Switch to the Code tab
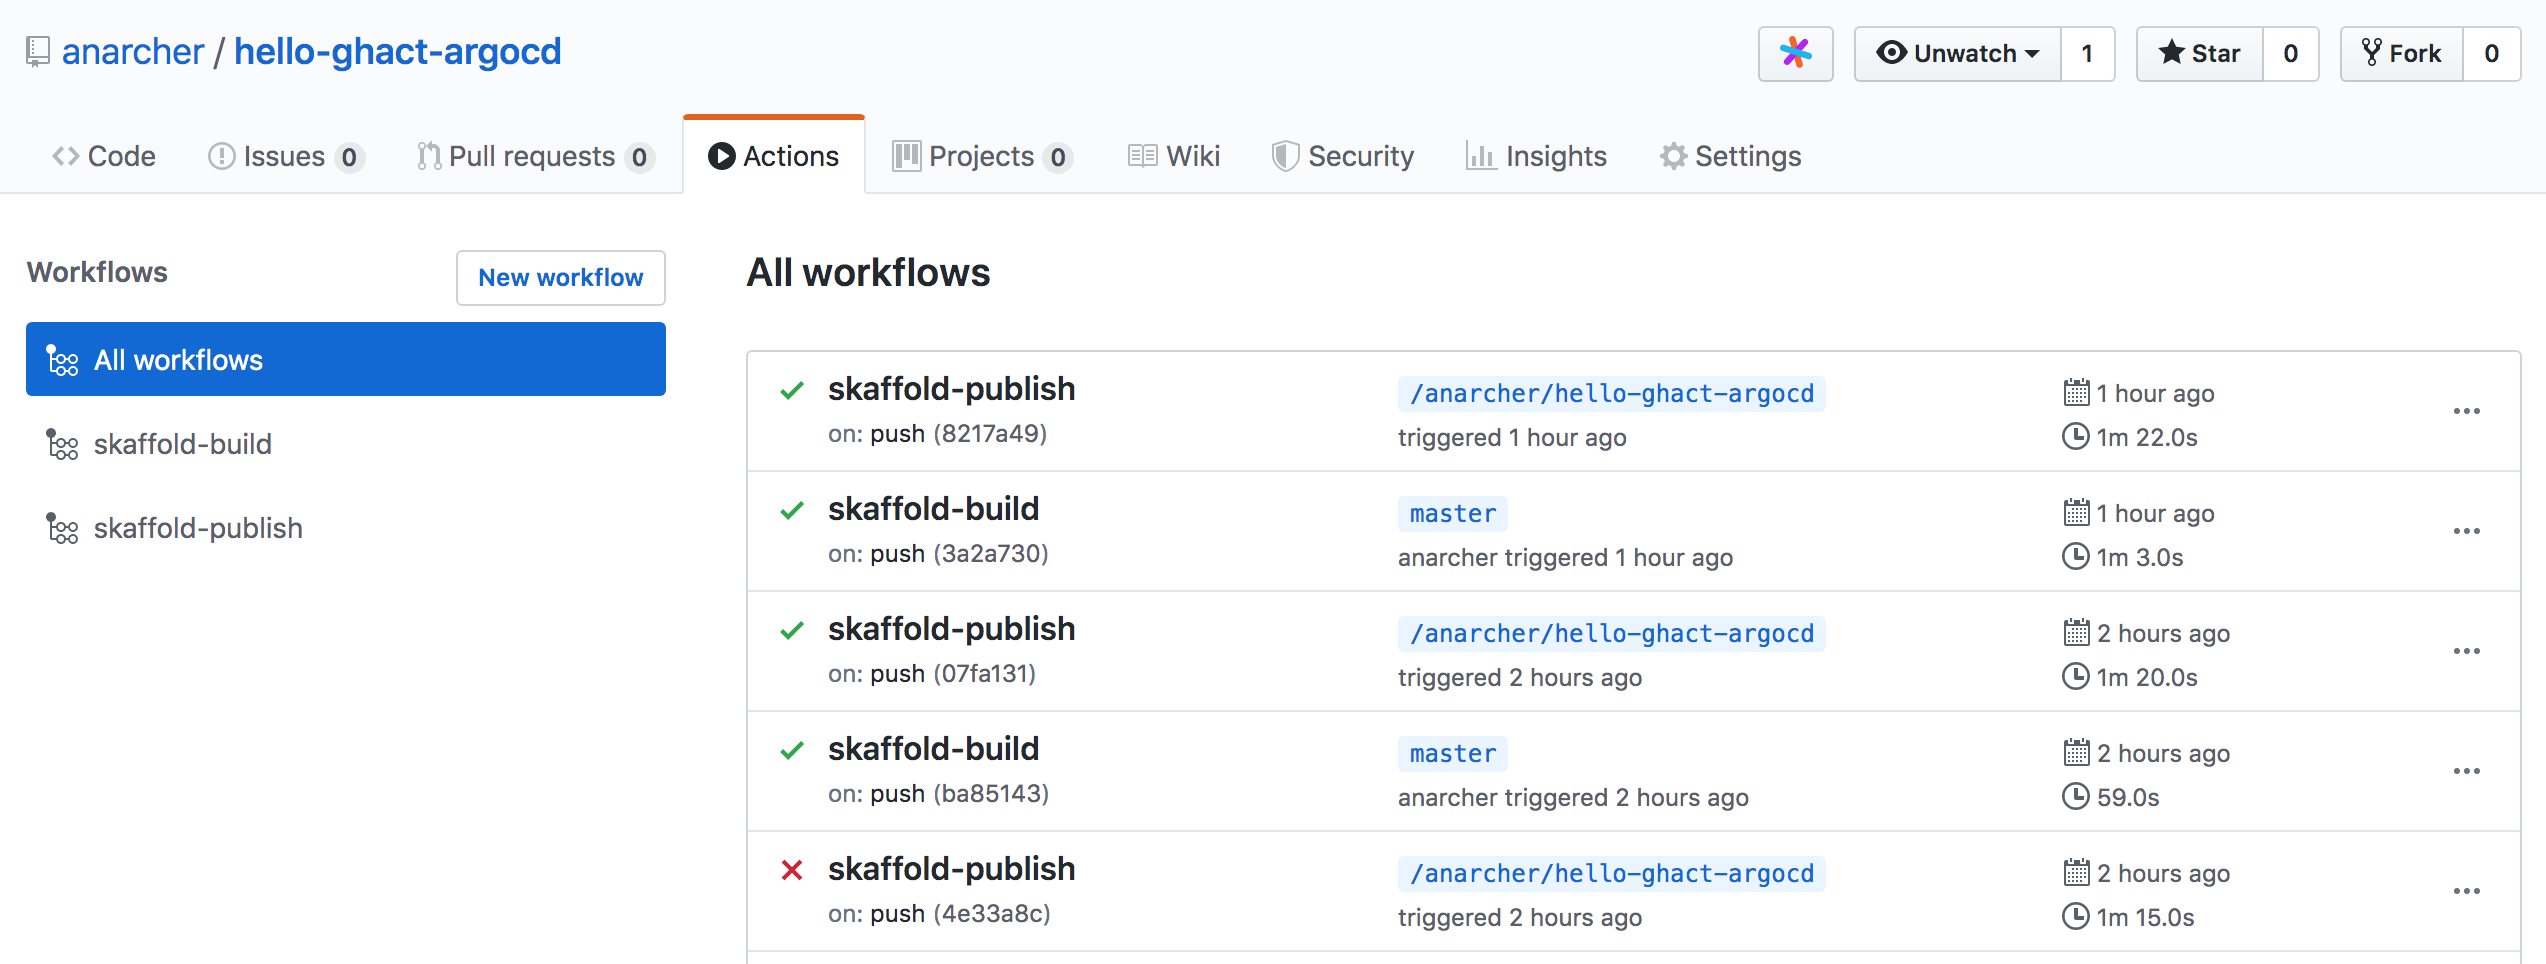 (104, 156)
